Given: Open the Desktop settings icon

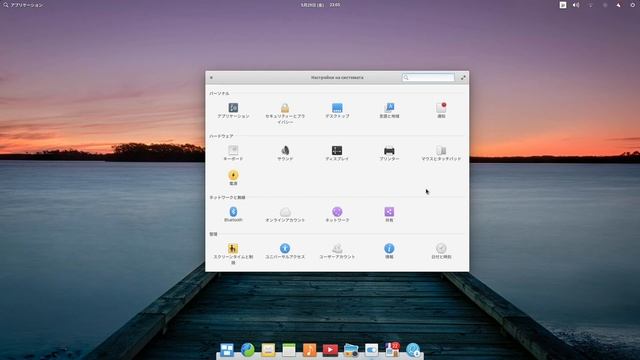Looking at the screenshot, I should [337, 108].
